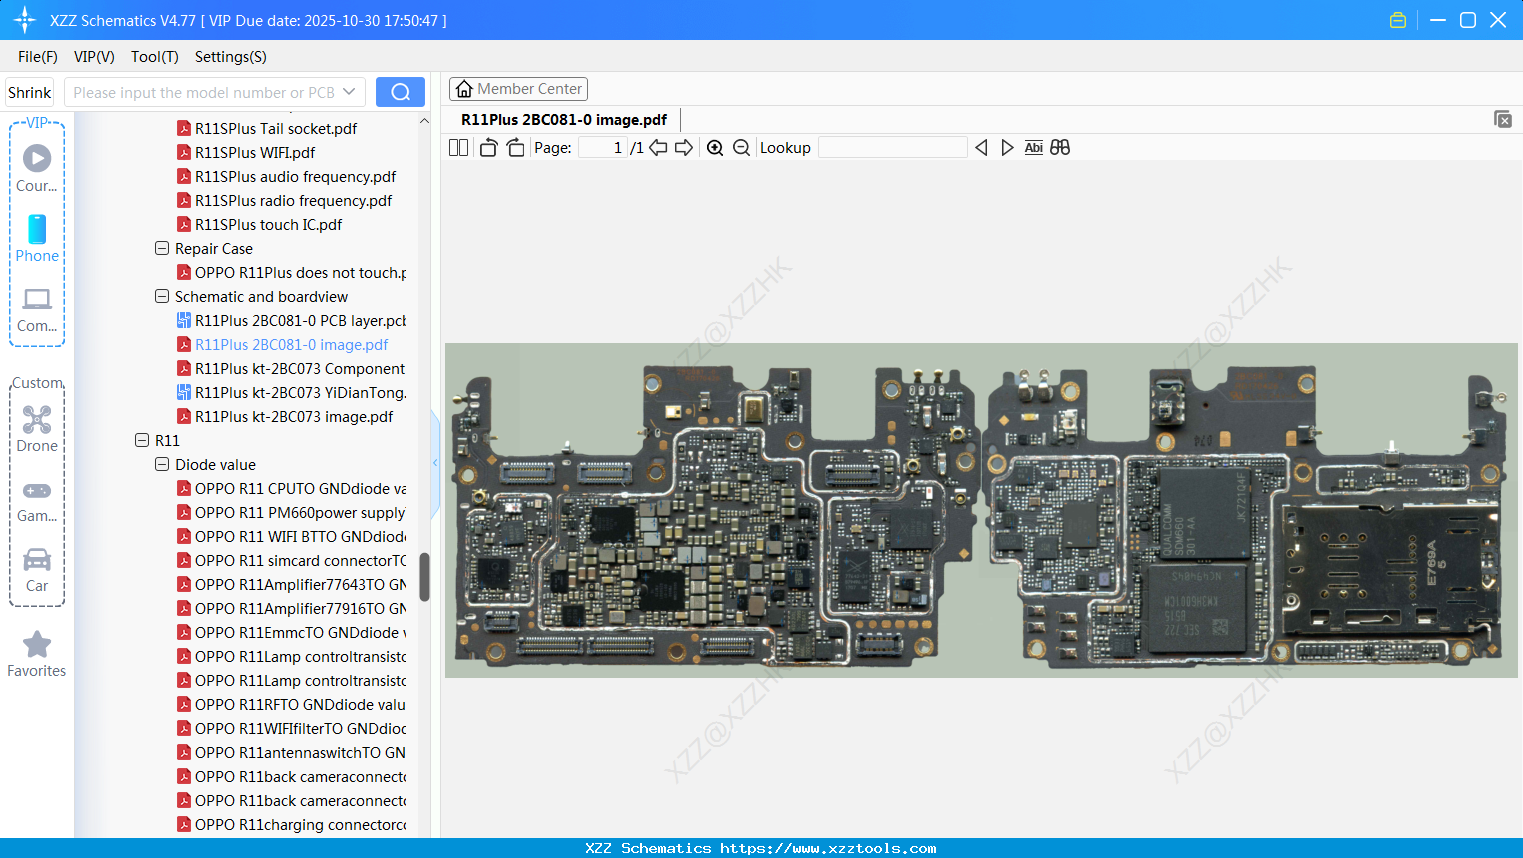Toggle the Abi match text option
Image resolution: width=1523 pixels, height=858 pixels.
(x=1033, y=148)
